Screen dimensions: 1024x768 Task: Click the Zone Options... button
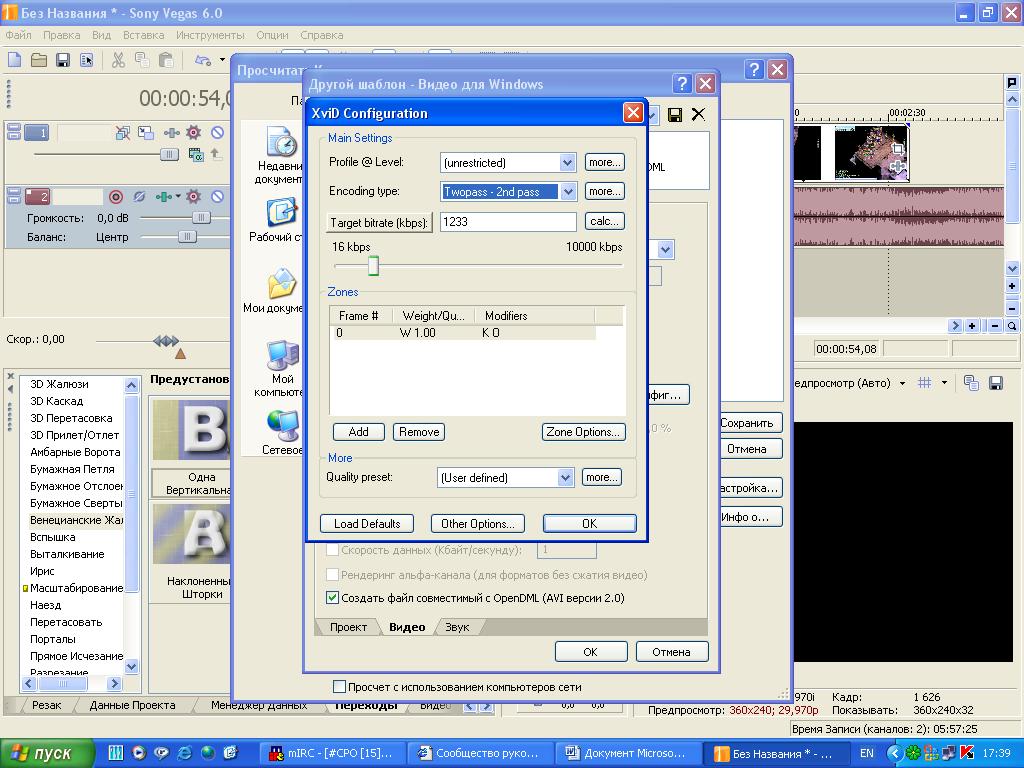tap(583, 432)
